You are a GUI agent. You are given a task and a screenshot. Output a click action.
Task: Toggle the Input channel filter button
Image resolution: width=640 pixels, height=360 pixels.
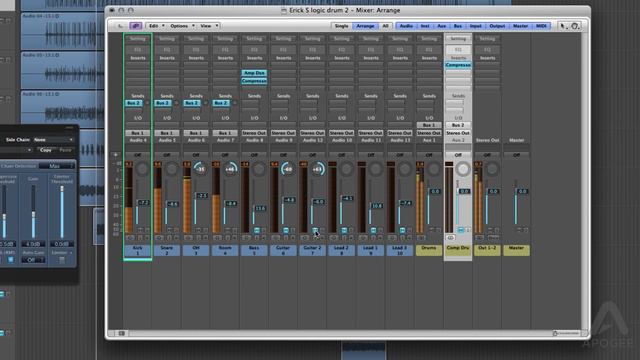(475, 26)
